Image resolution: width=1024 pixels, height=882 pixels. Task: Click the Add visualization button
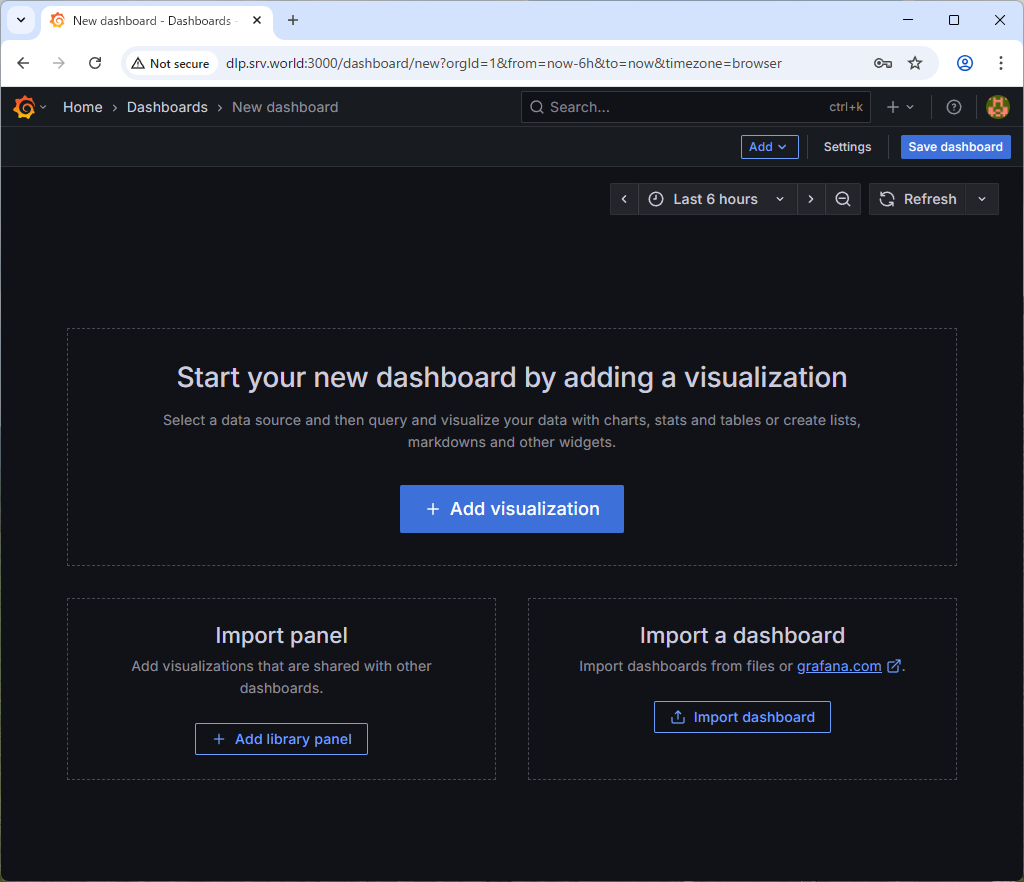(512, 509)
